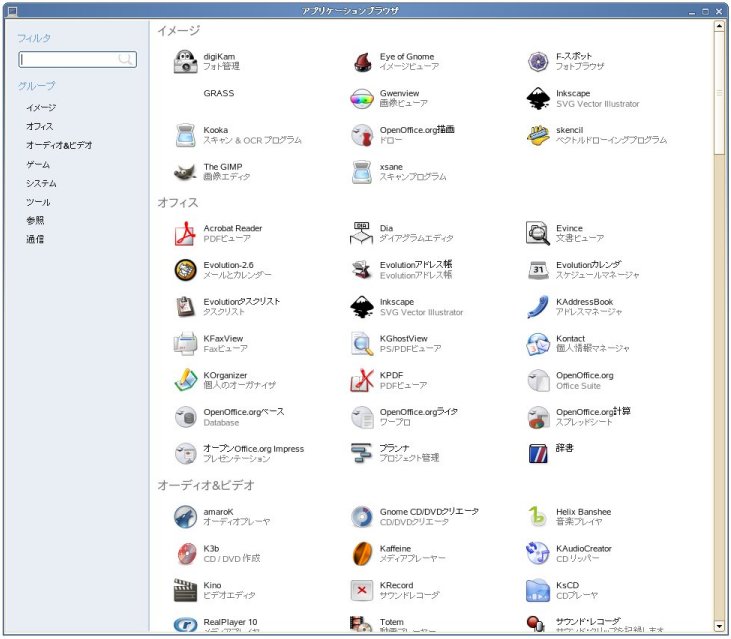731x639 pixels.
Task: Launch the Gnome CD/DVDクリエータ icon
Action: click(362, 517)
